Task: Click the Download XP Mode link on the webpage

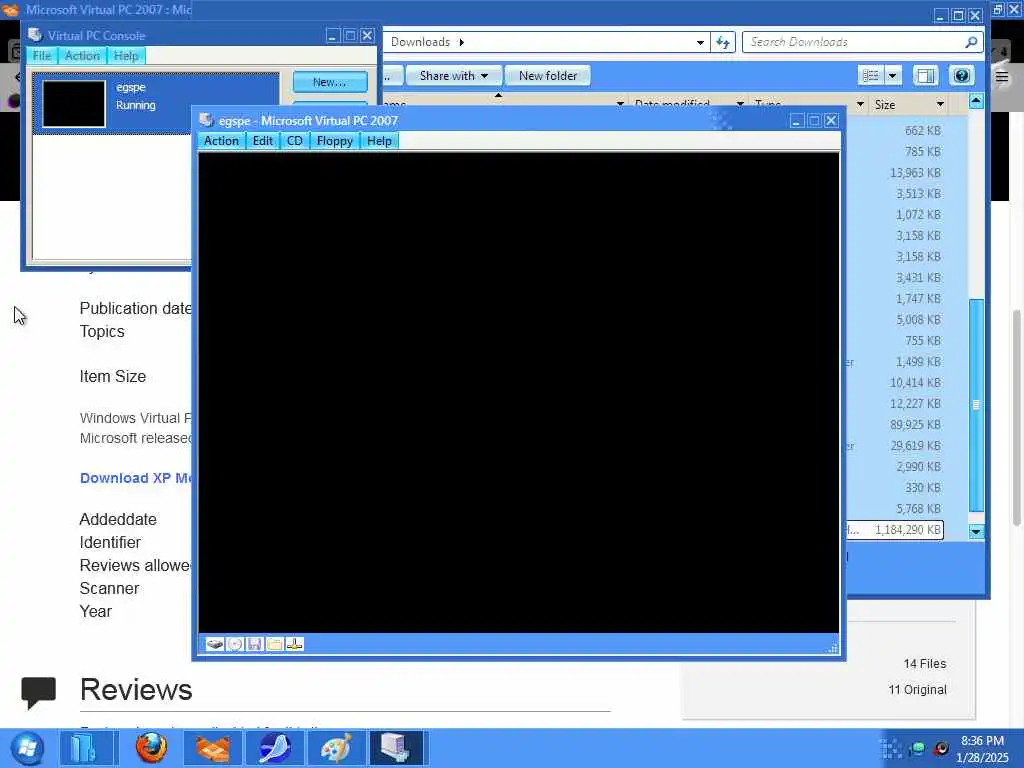Action: [136, 478]
